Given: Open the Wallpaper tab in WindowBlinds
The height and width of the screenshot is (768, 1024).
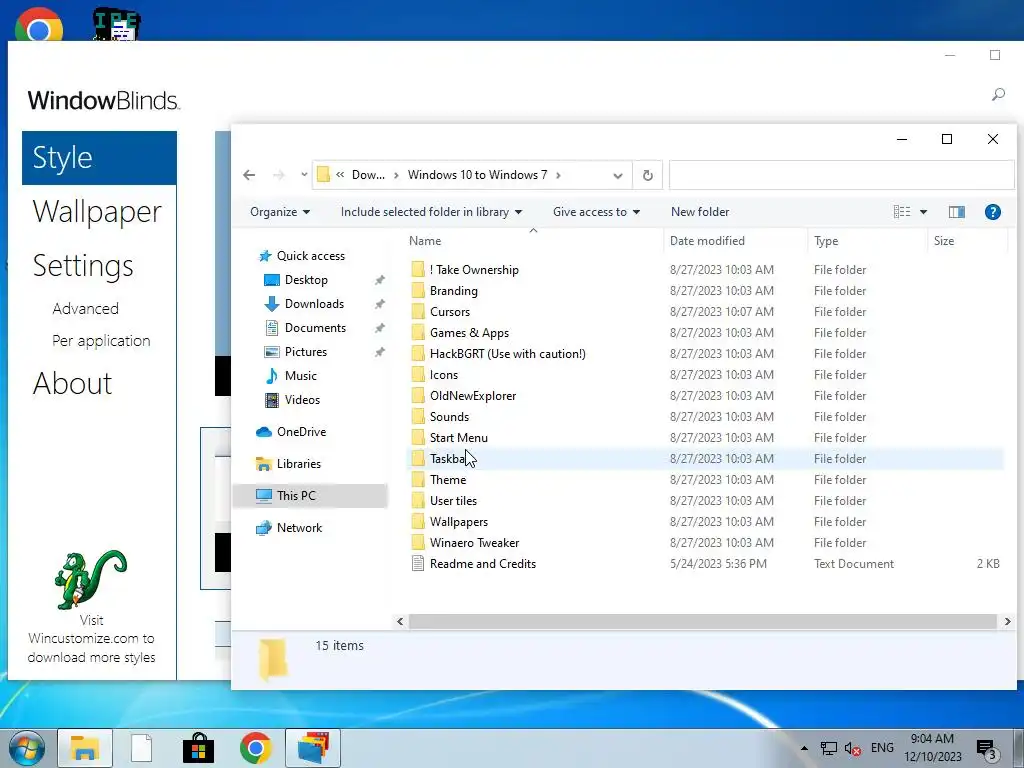Looking at the screenshot, I should click(97, 212).
